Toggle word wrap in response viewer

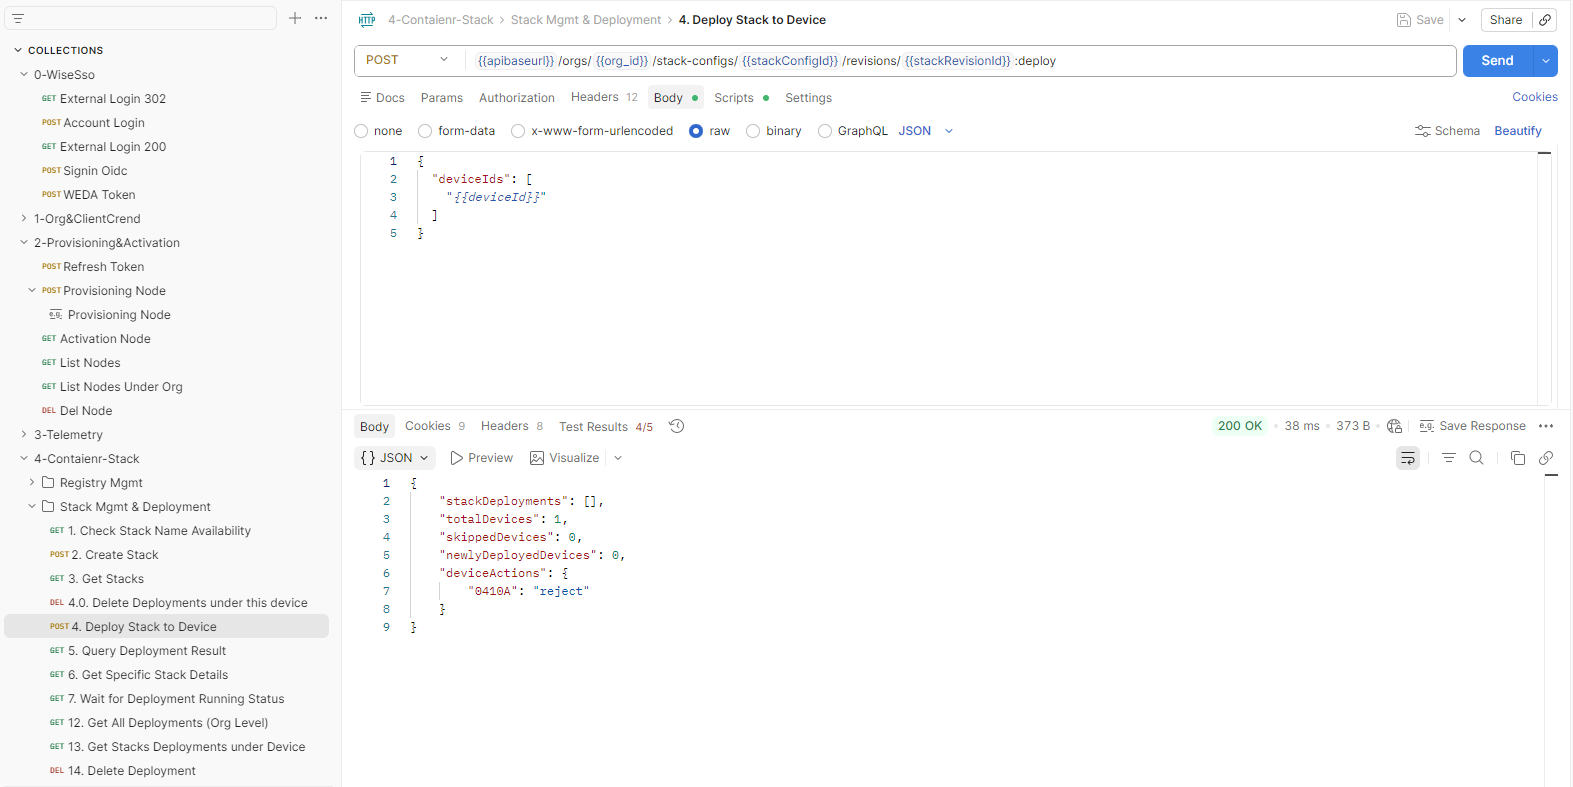pyautogui.click(x=1408, y=458)
